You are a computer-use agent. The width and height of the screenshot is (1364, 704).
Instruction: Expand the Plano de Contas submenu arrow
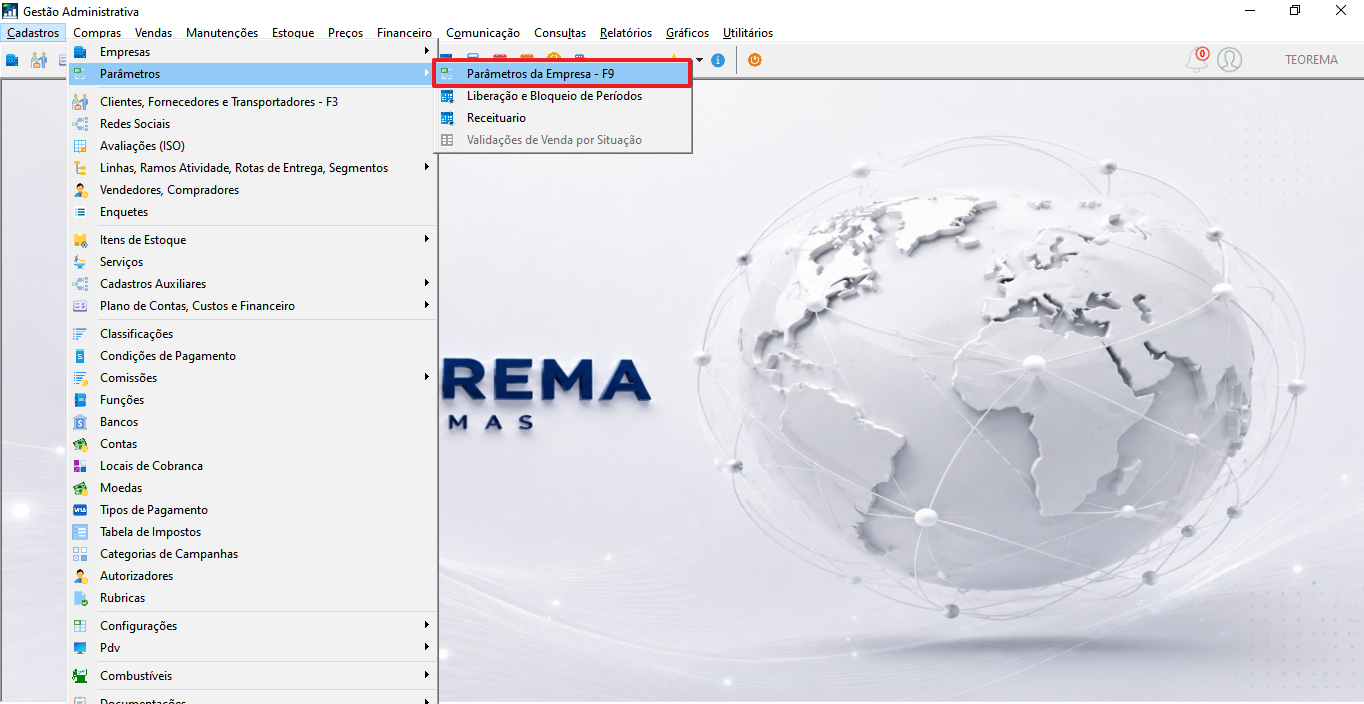pyautogui.click(x=427, y=305)
